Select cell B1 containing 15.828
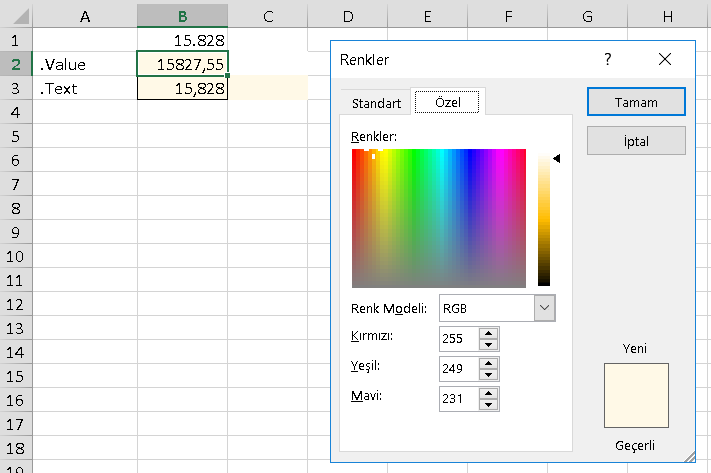 (182, 40)
